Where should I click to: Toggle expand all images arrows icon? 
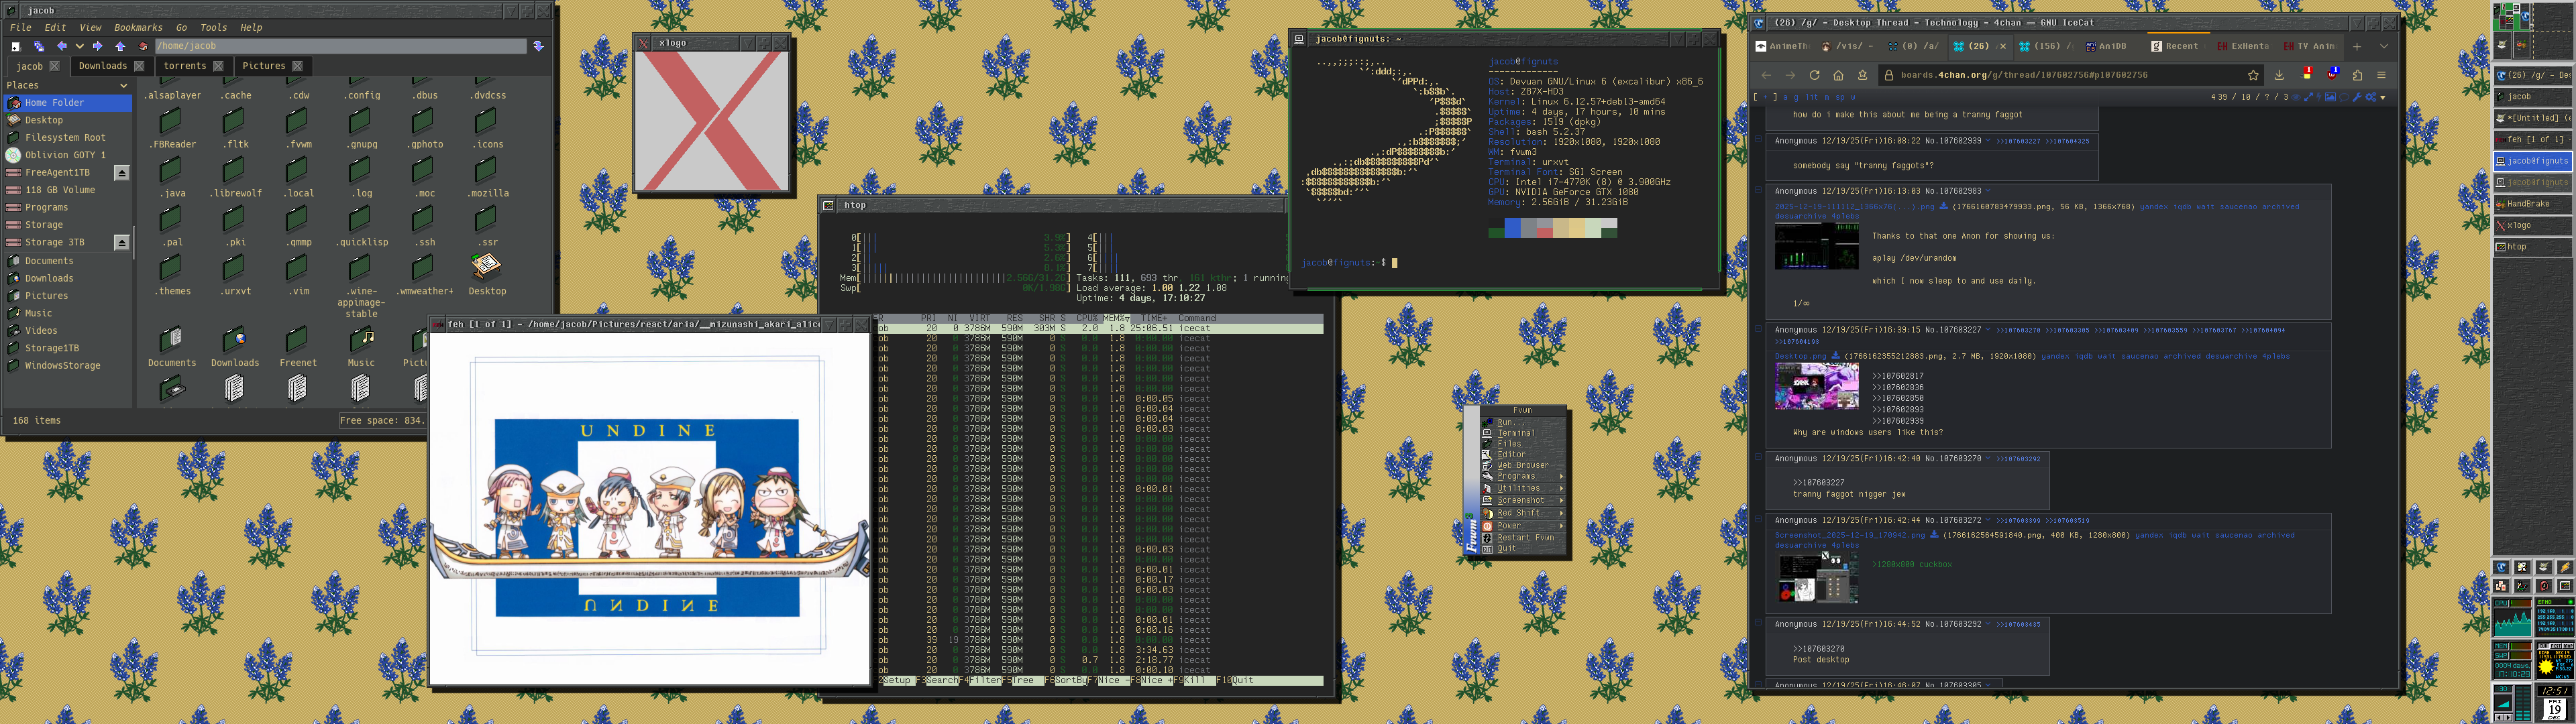[x=2309, y=97]
